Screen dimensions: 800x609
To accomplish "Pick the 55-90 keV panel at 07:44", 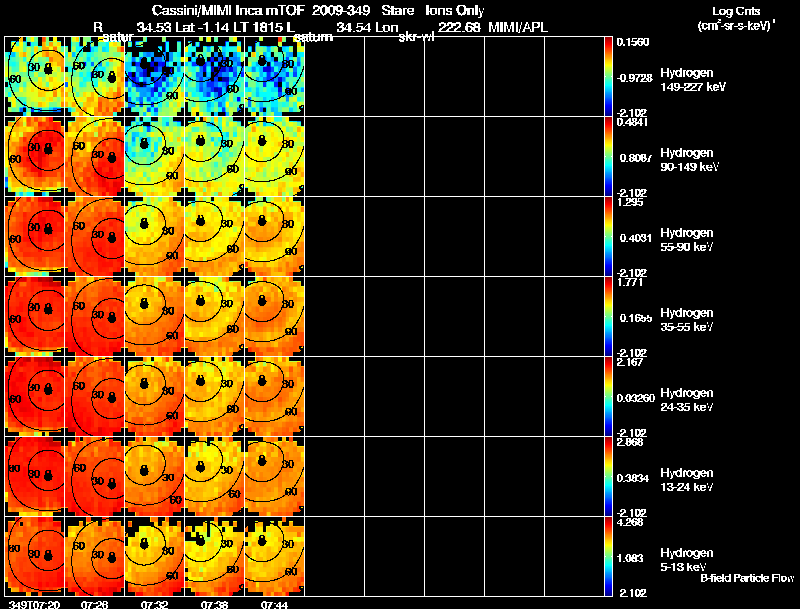I will 274,237.
